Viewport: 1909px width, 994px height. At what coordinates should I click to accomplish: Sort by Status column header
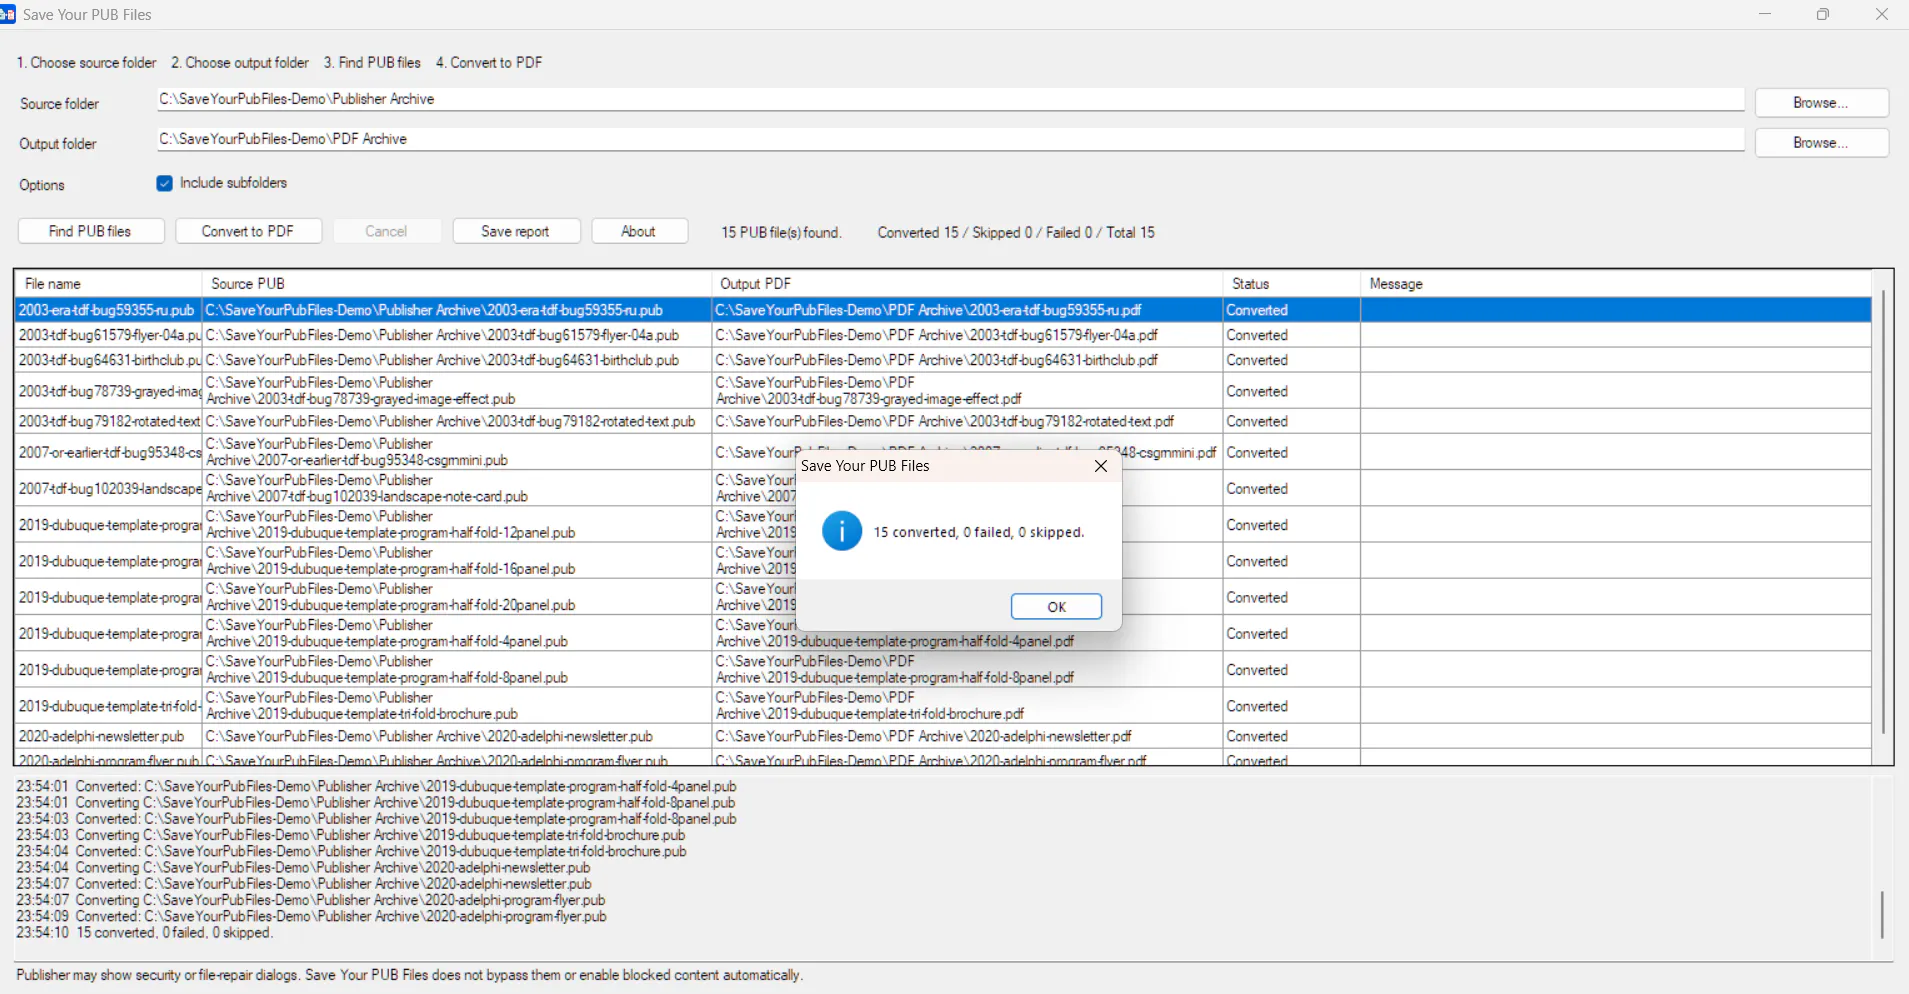[x=1291, y=284]
